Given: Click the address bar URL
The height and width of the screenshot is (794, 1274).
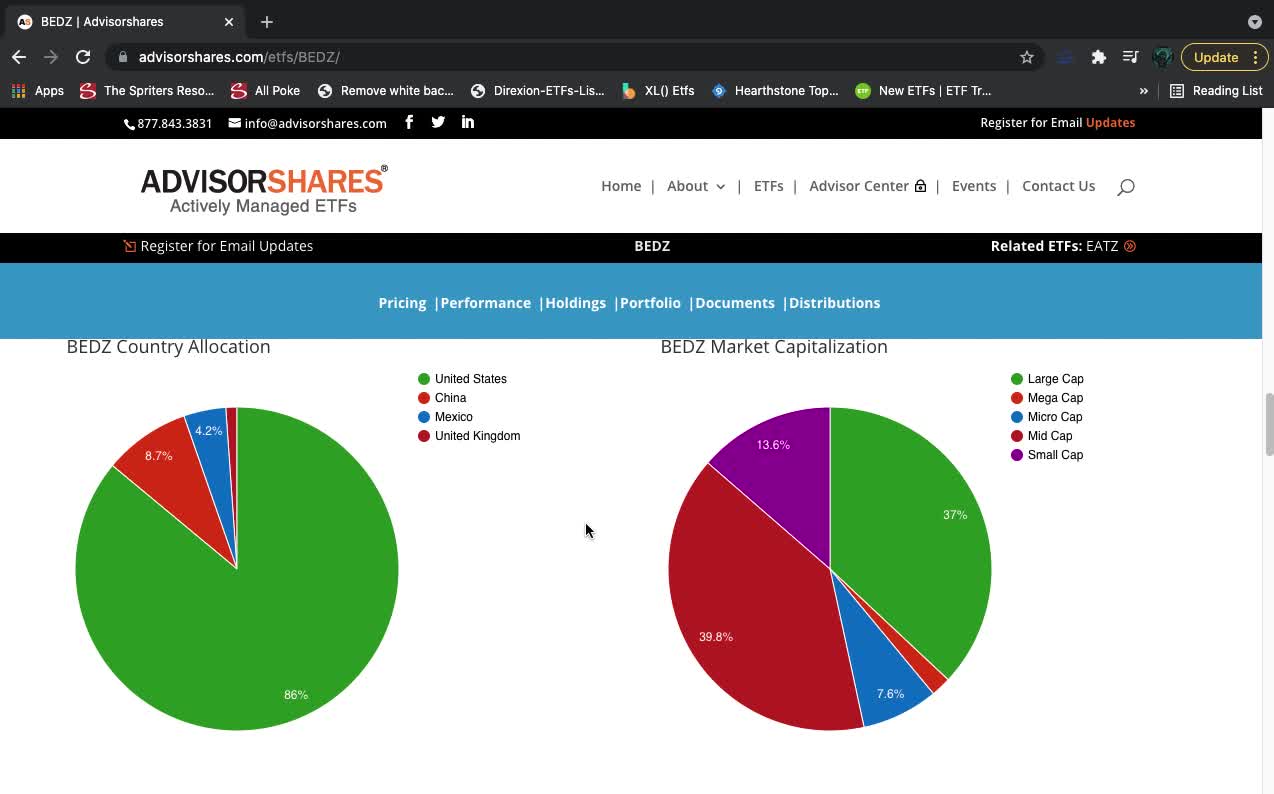Looking at the screenshot, I should pos(239,57).
